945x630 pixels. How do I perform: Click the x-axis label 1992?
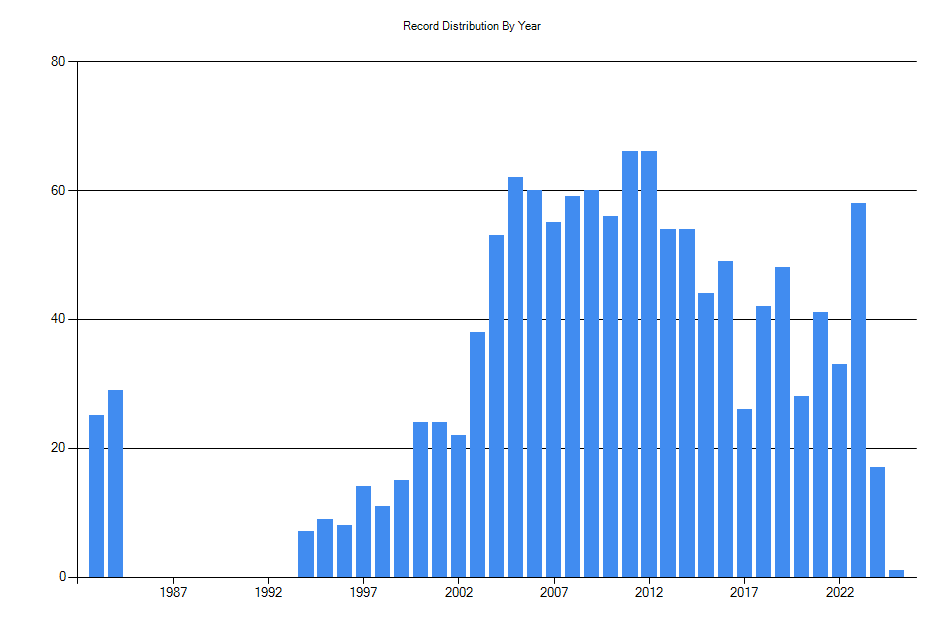pos(268,593)
